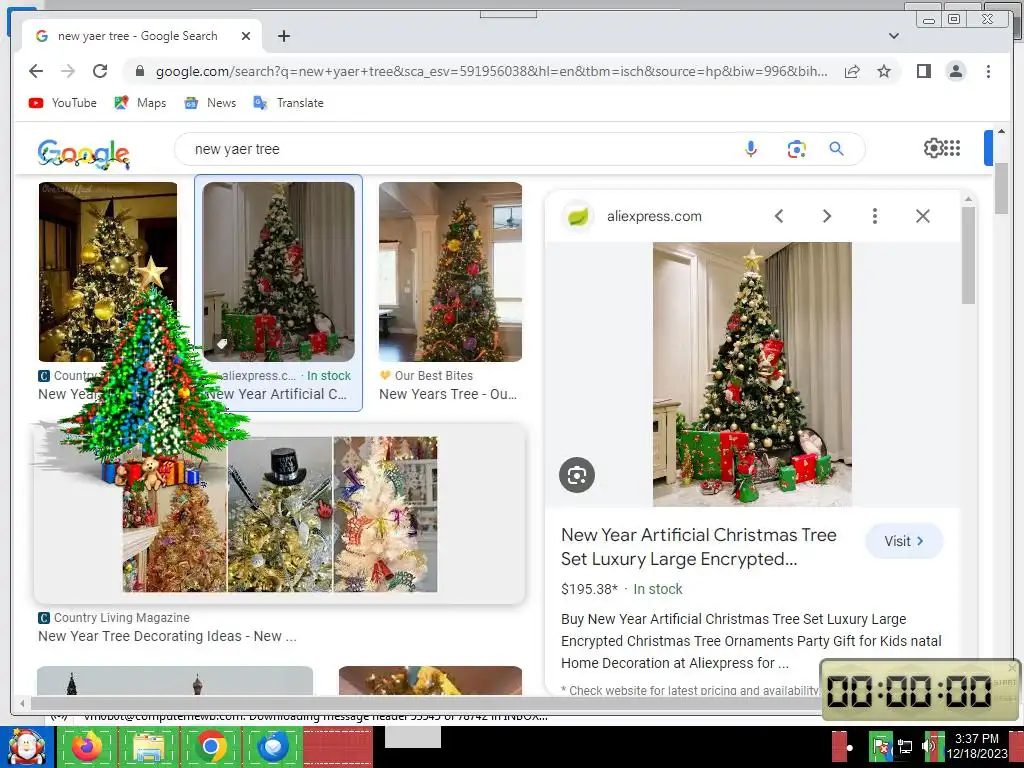
Task: Launch Firefox from the taskbar
Action: coord(87,747)
